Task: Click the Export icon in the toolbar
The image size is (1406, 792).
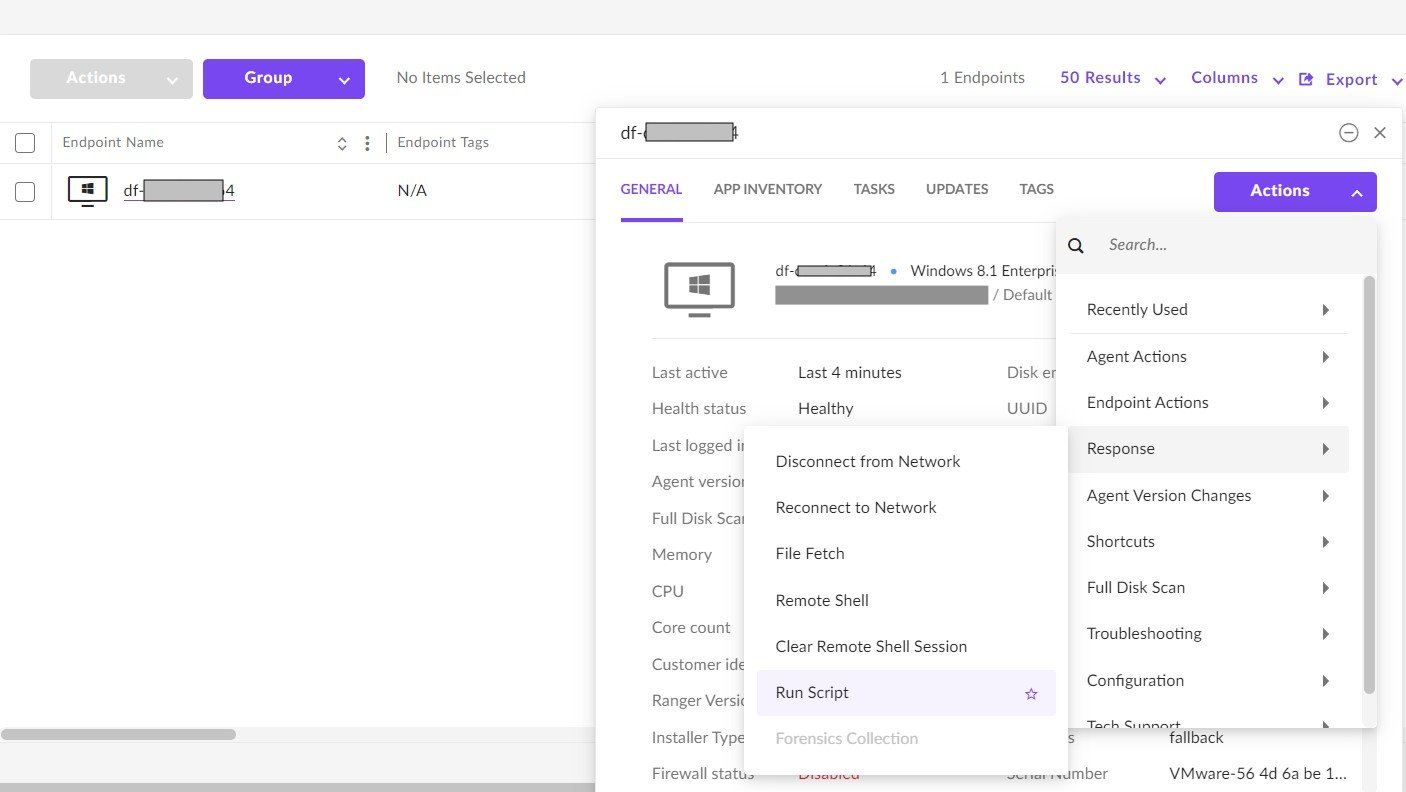Action: pos(1306,79)
